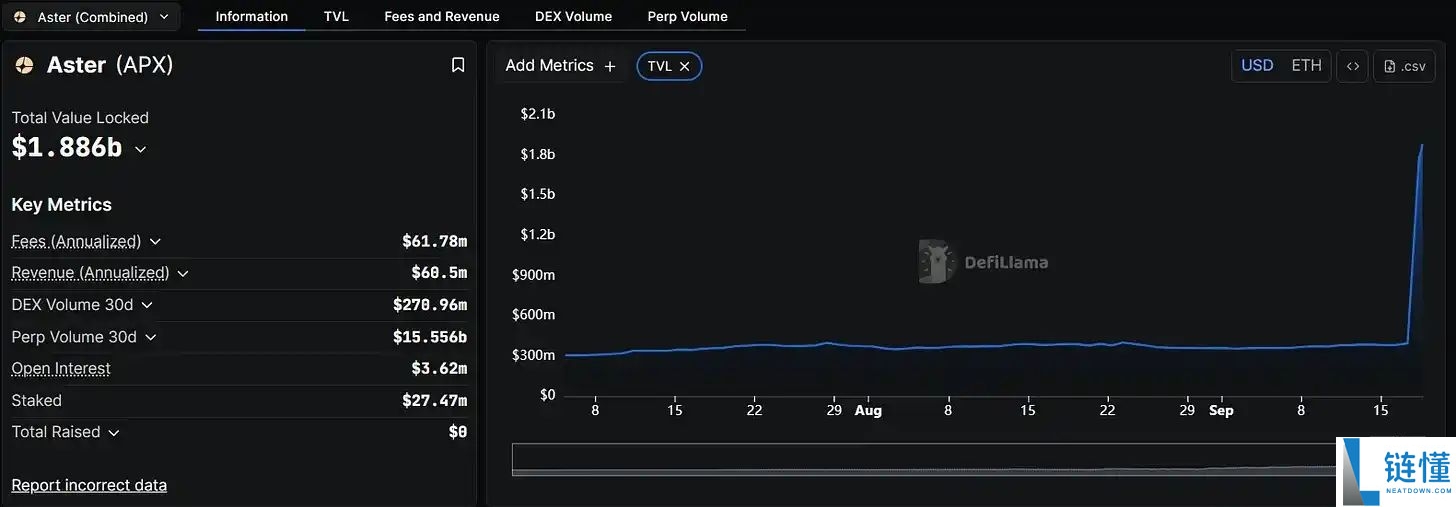The width and height of the screenshot is (1456, 507).
Task: Download the chart data as .csv
Action: click(1404, 66)
